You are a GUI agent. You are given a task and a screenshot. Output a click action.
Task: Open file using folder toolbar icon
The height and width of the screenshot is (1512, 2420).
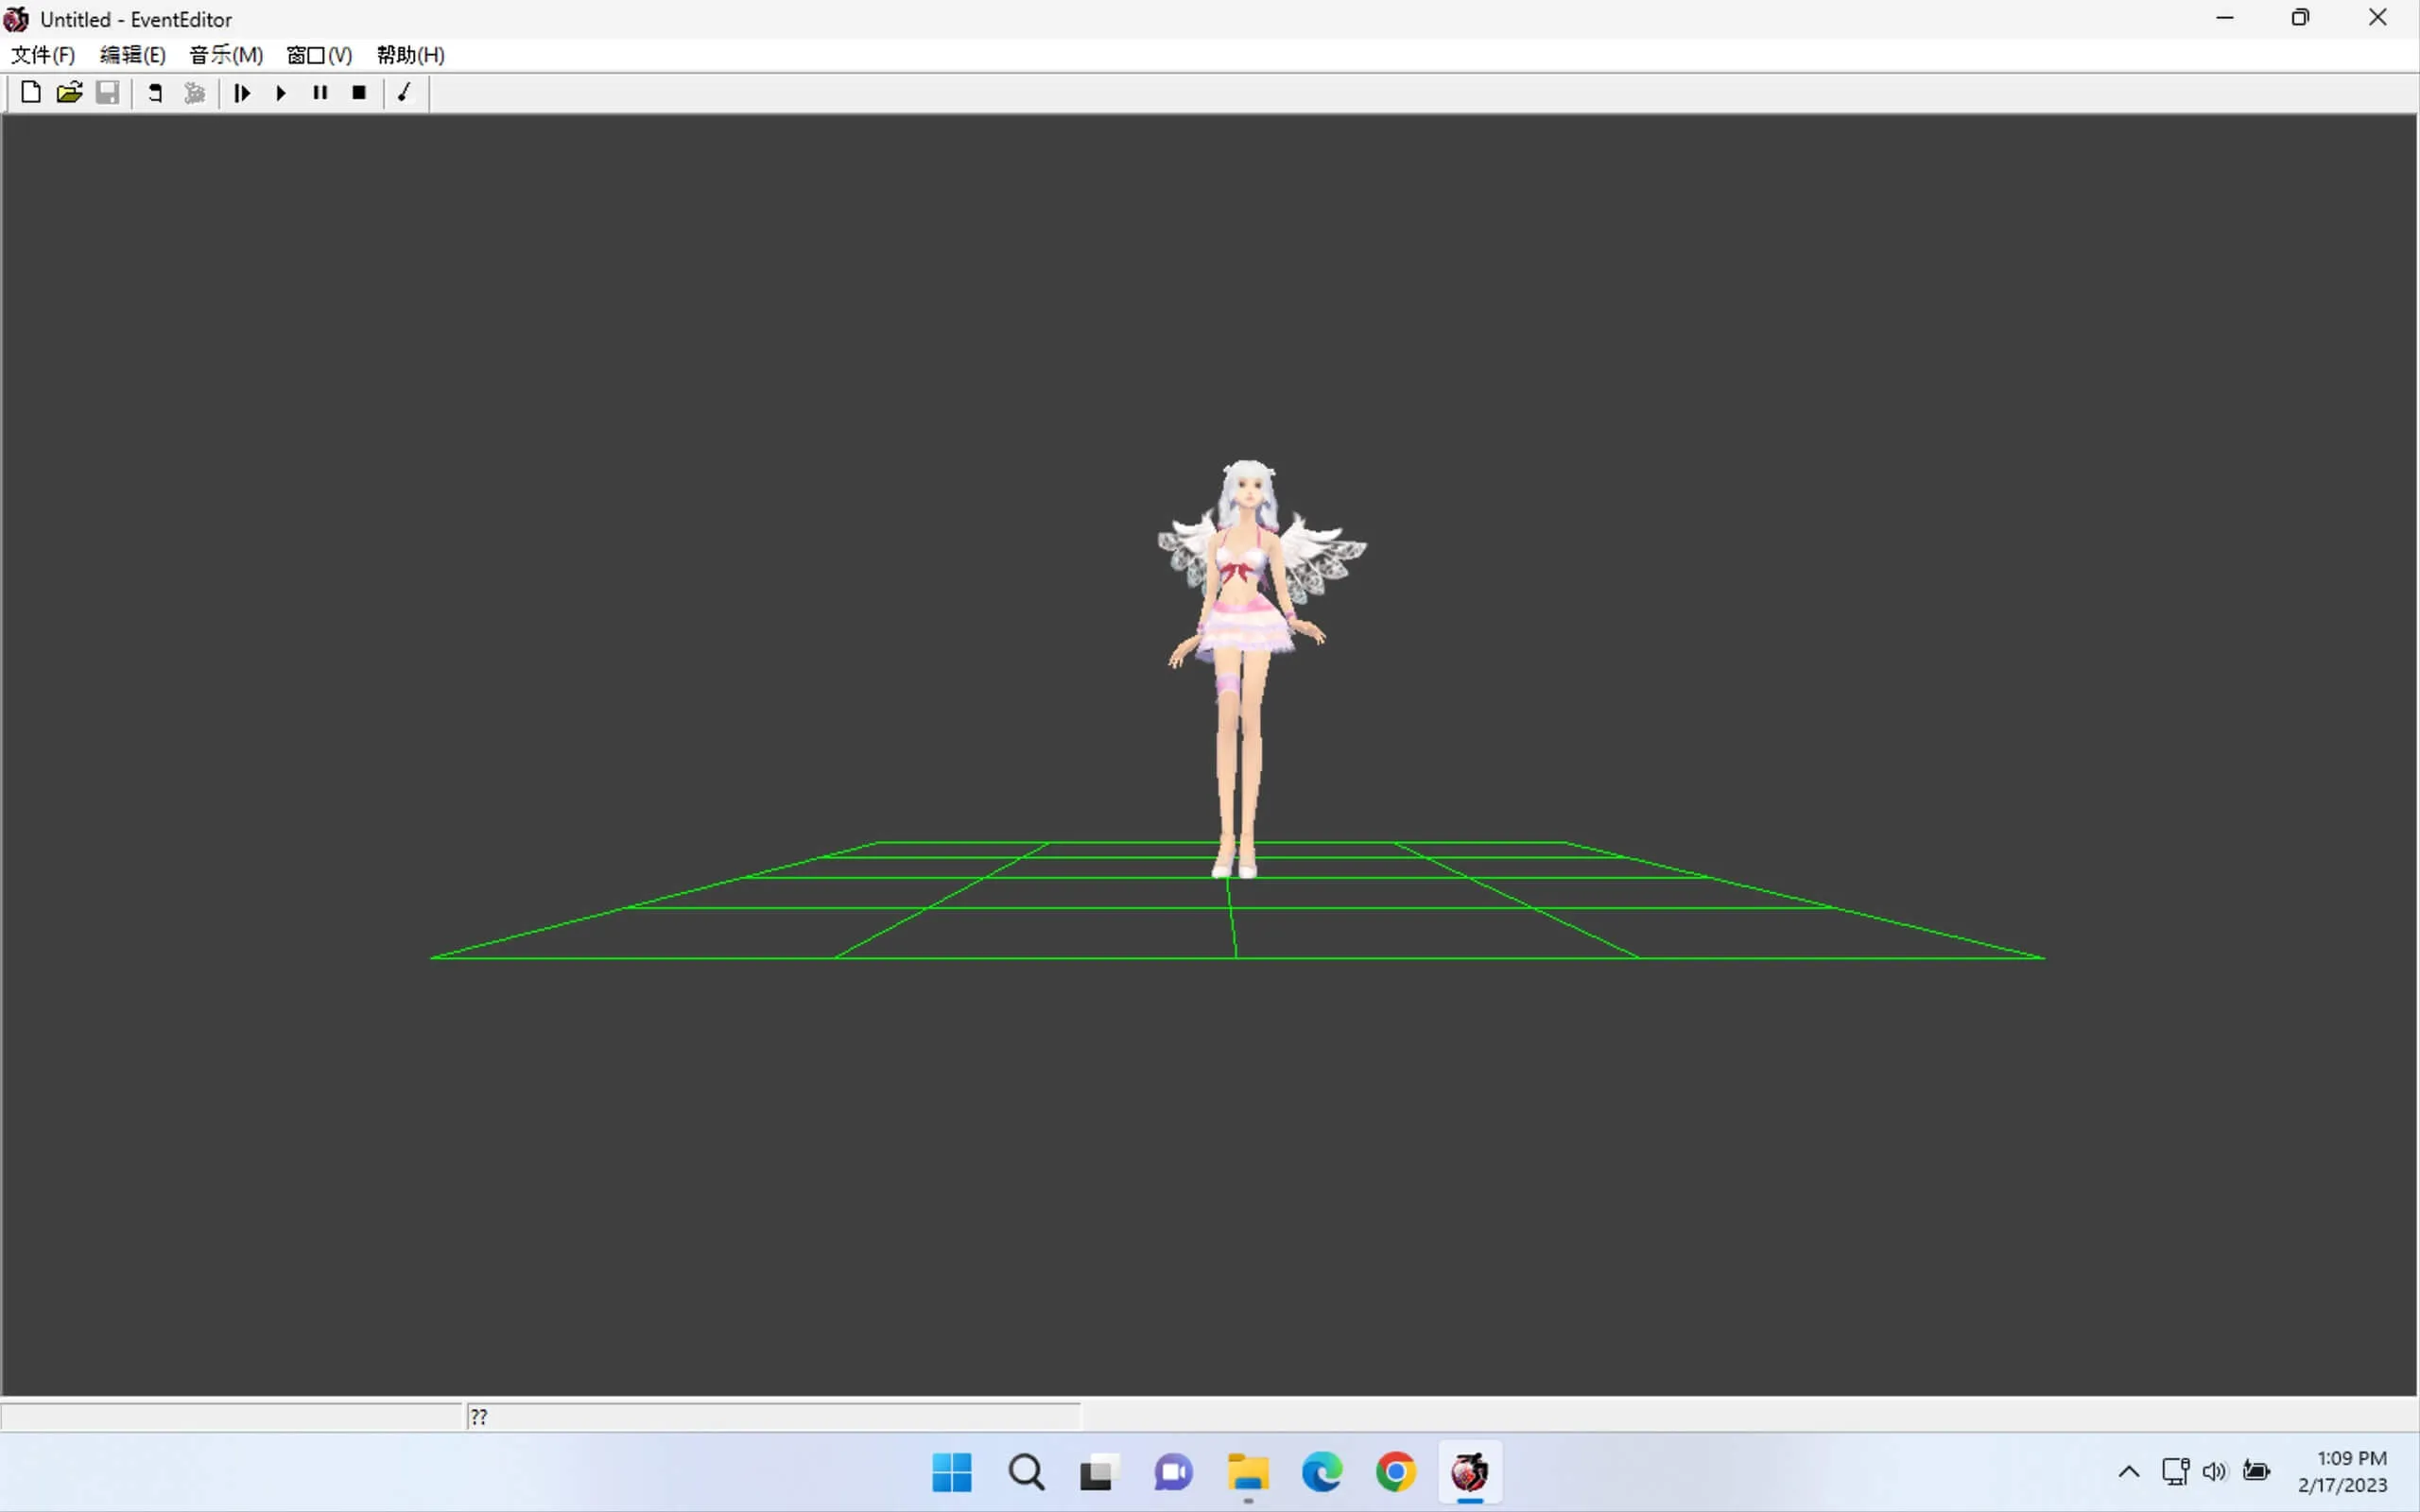(x=69, y=93)
